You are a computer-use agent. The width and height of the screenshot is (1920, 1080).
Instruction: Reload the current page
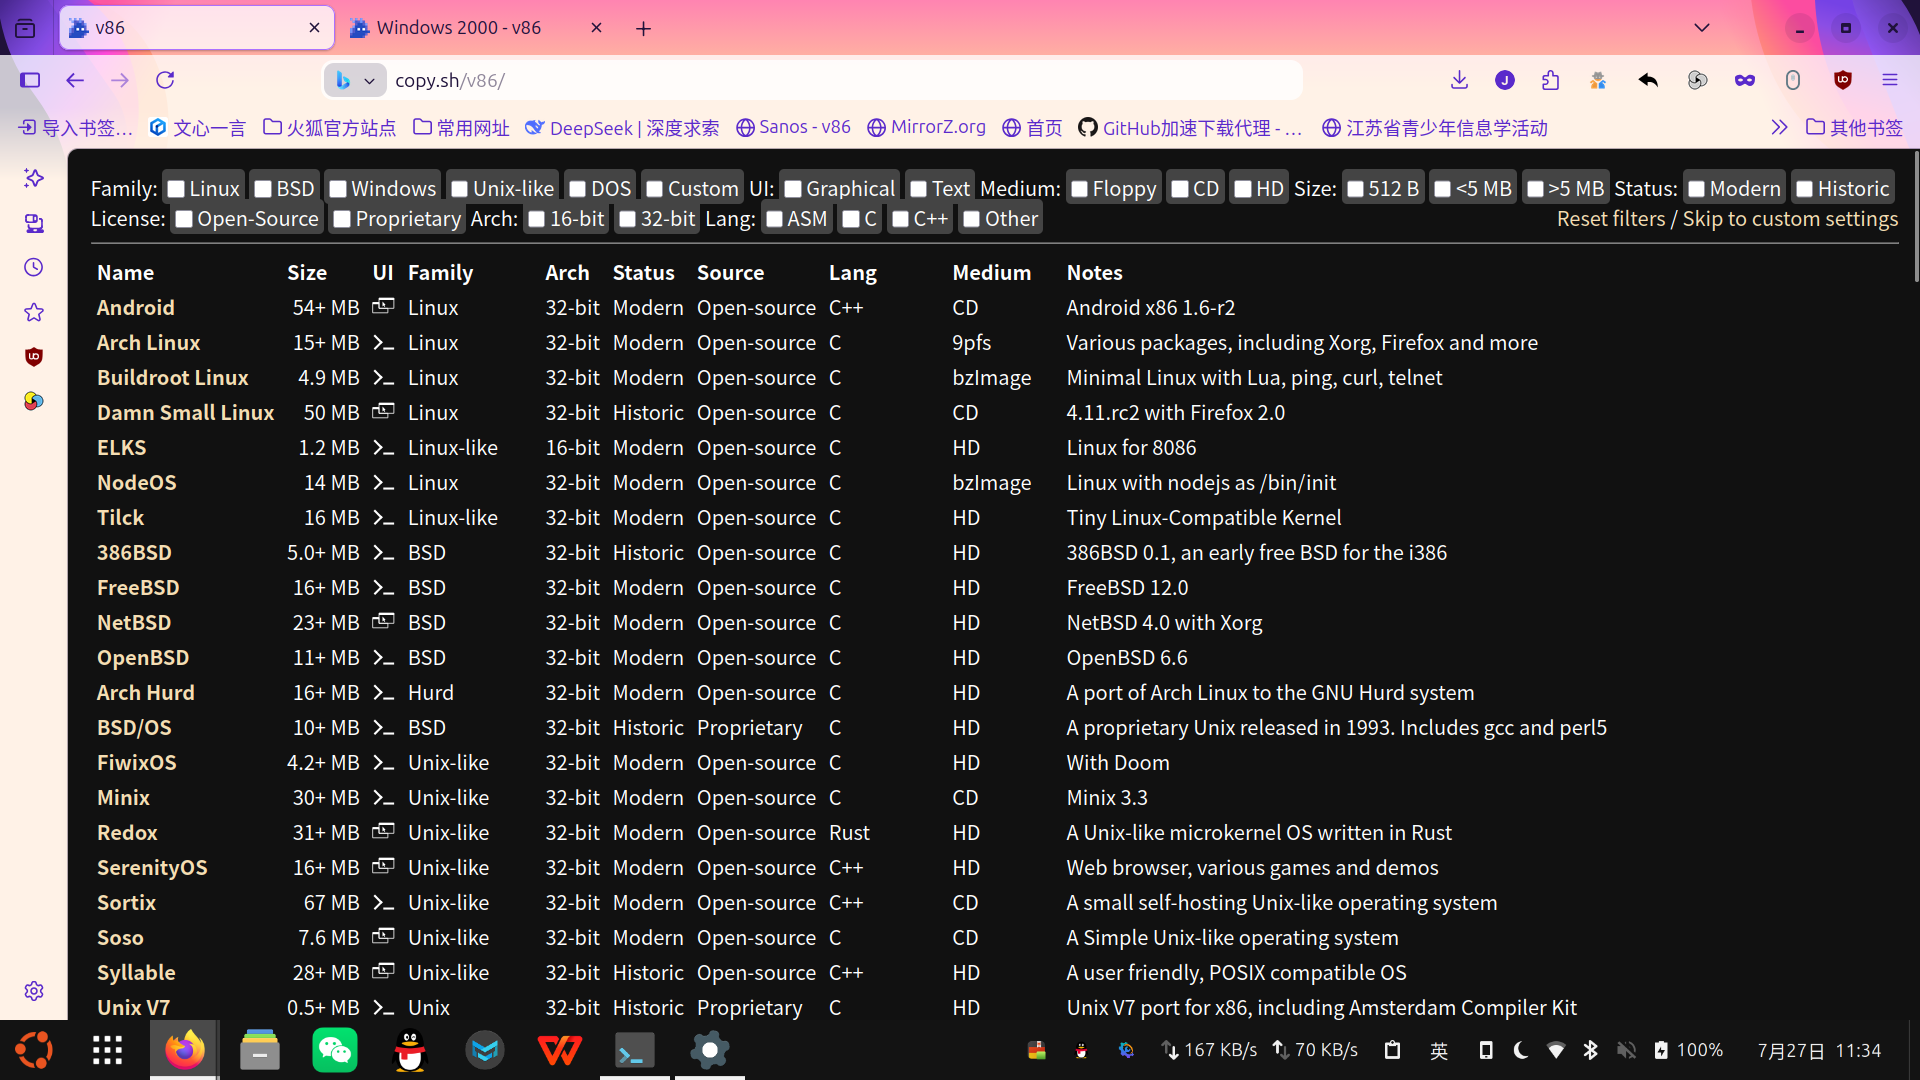(x=165, y=80)
